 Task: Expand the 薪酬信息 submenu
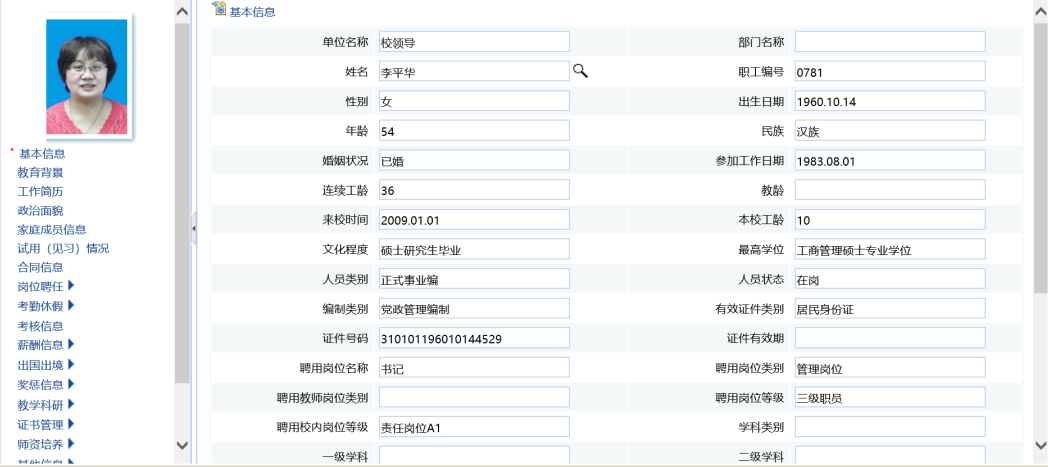71,345
